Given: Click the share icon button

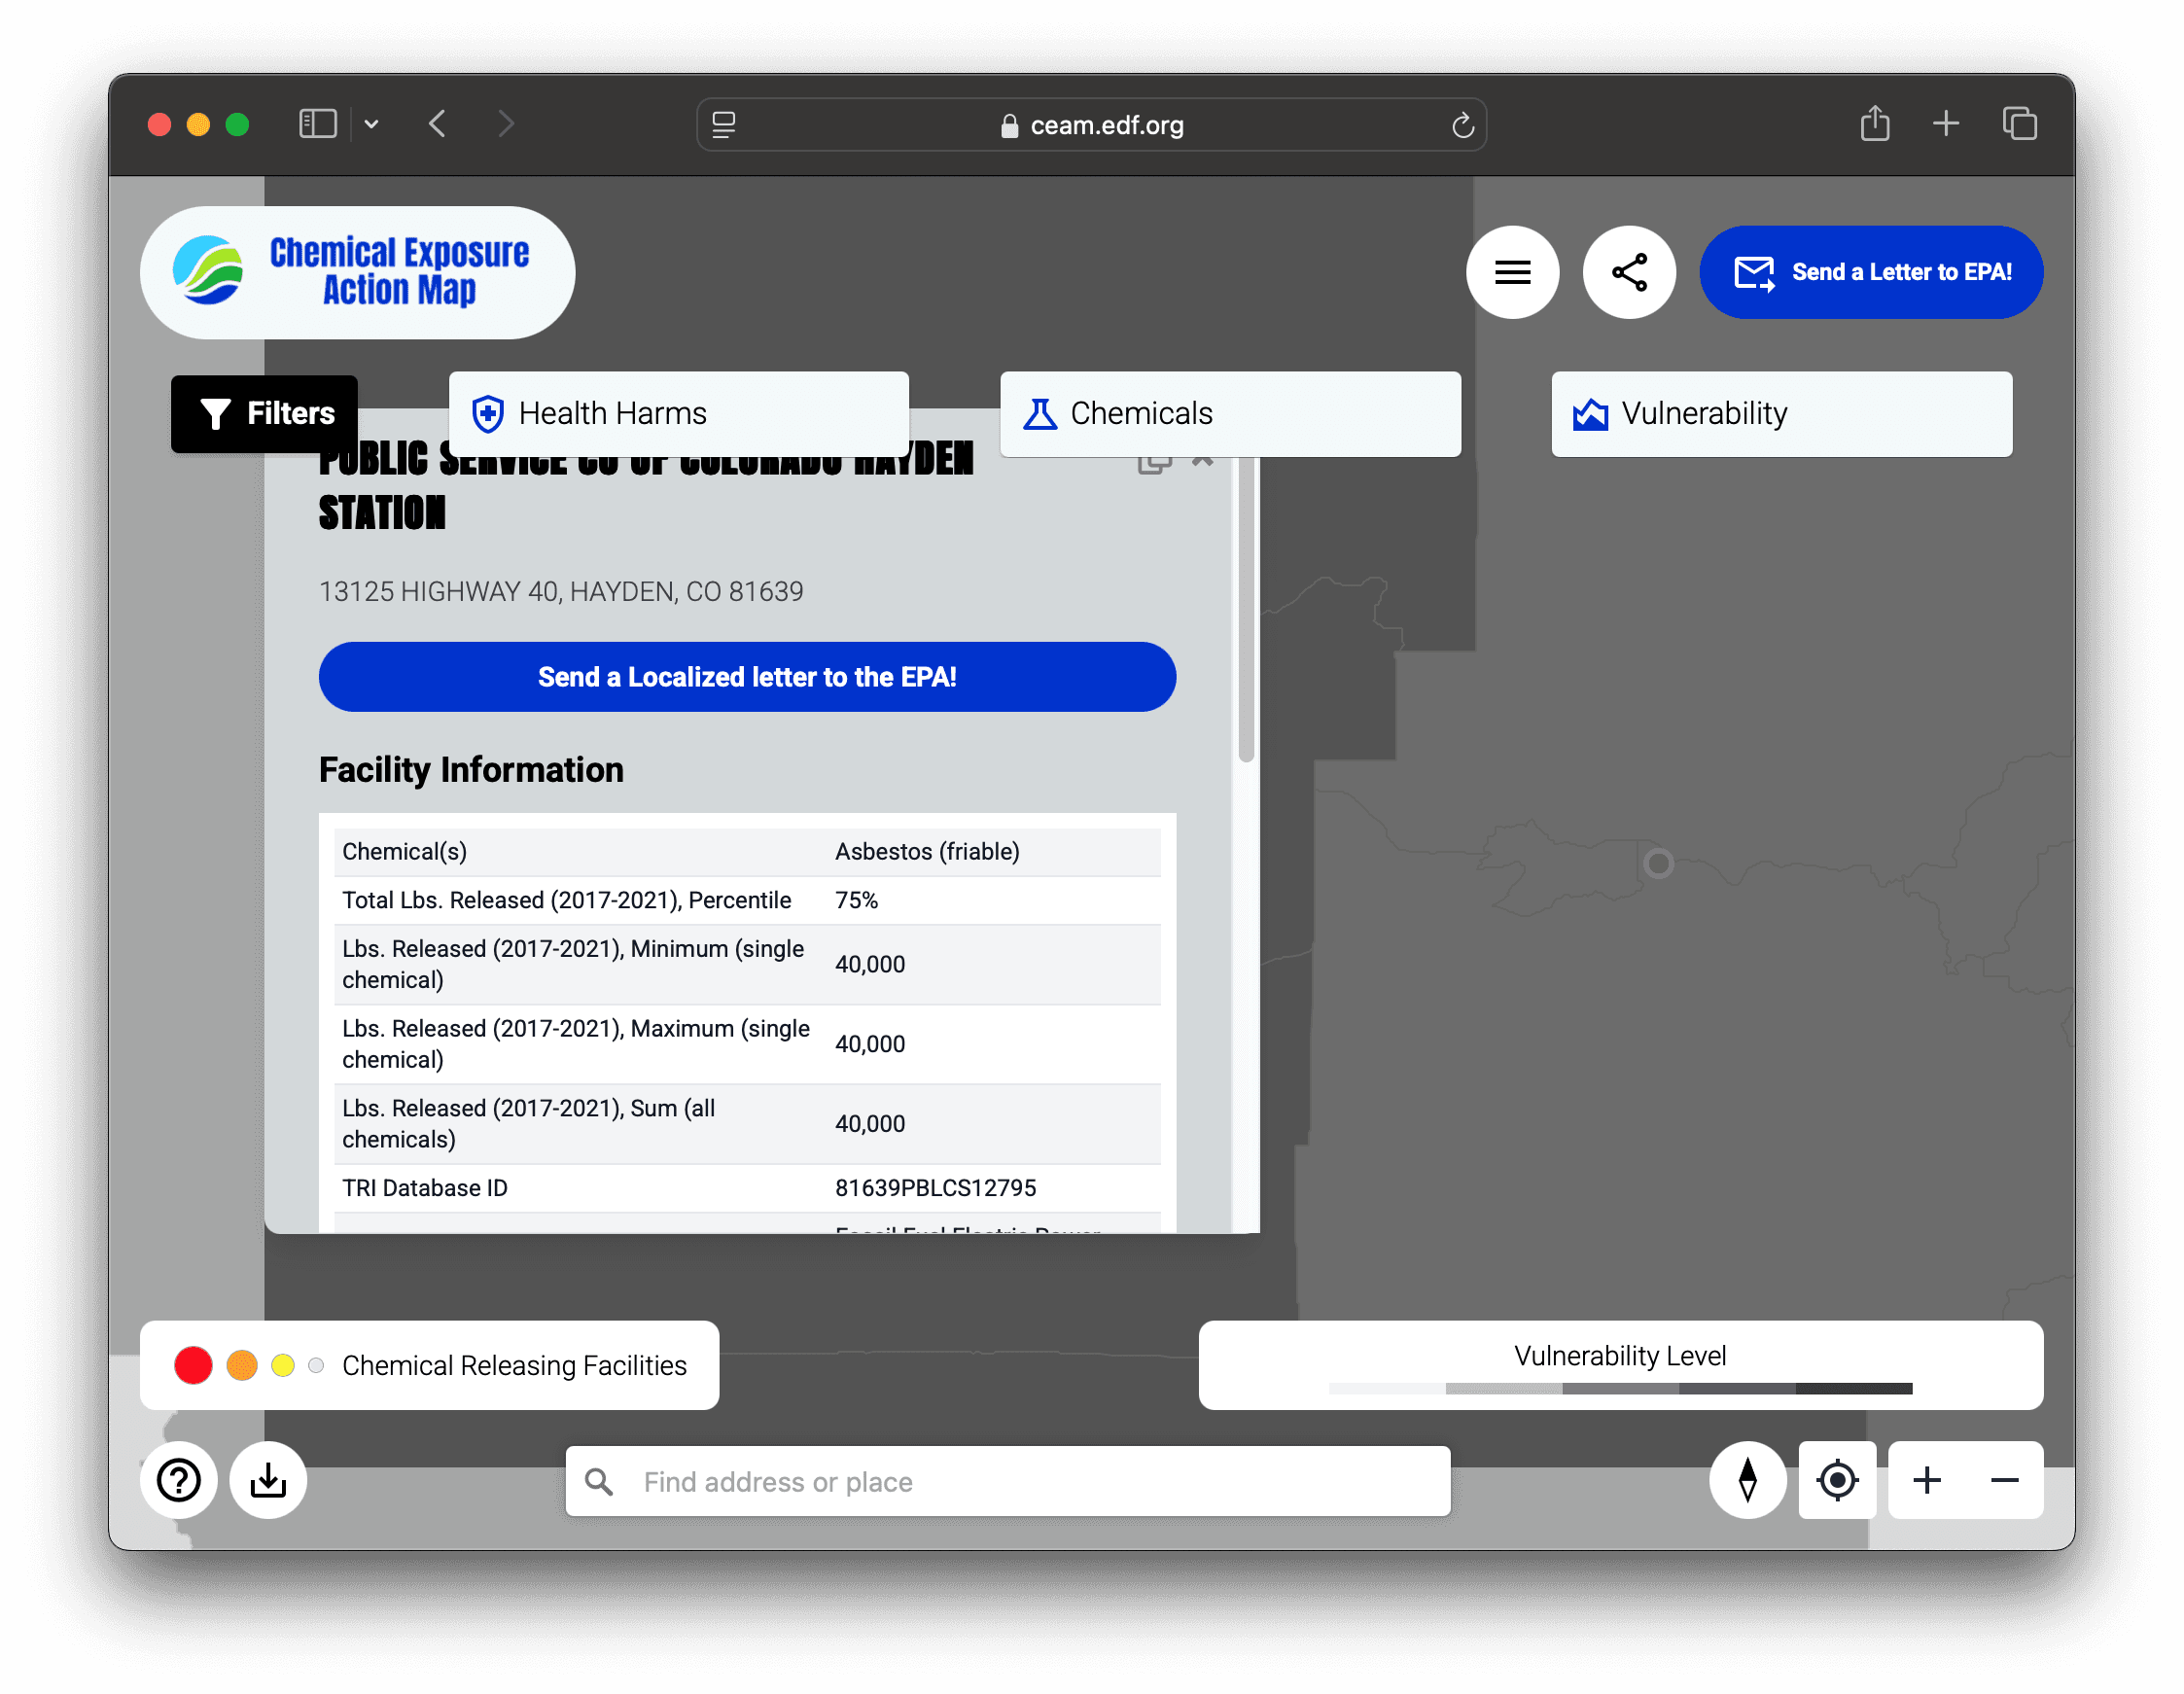Looking at the screenshot, I should [1629, 272].
